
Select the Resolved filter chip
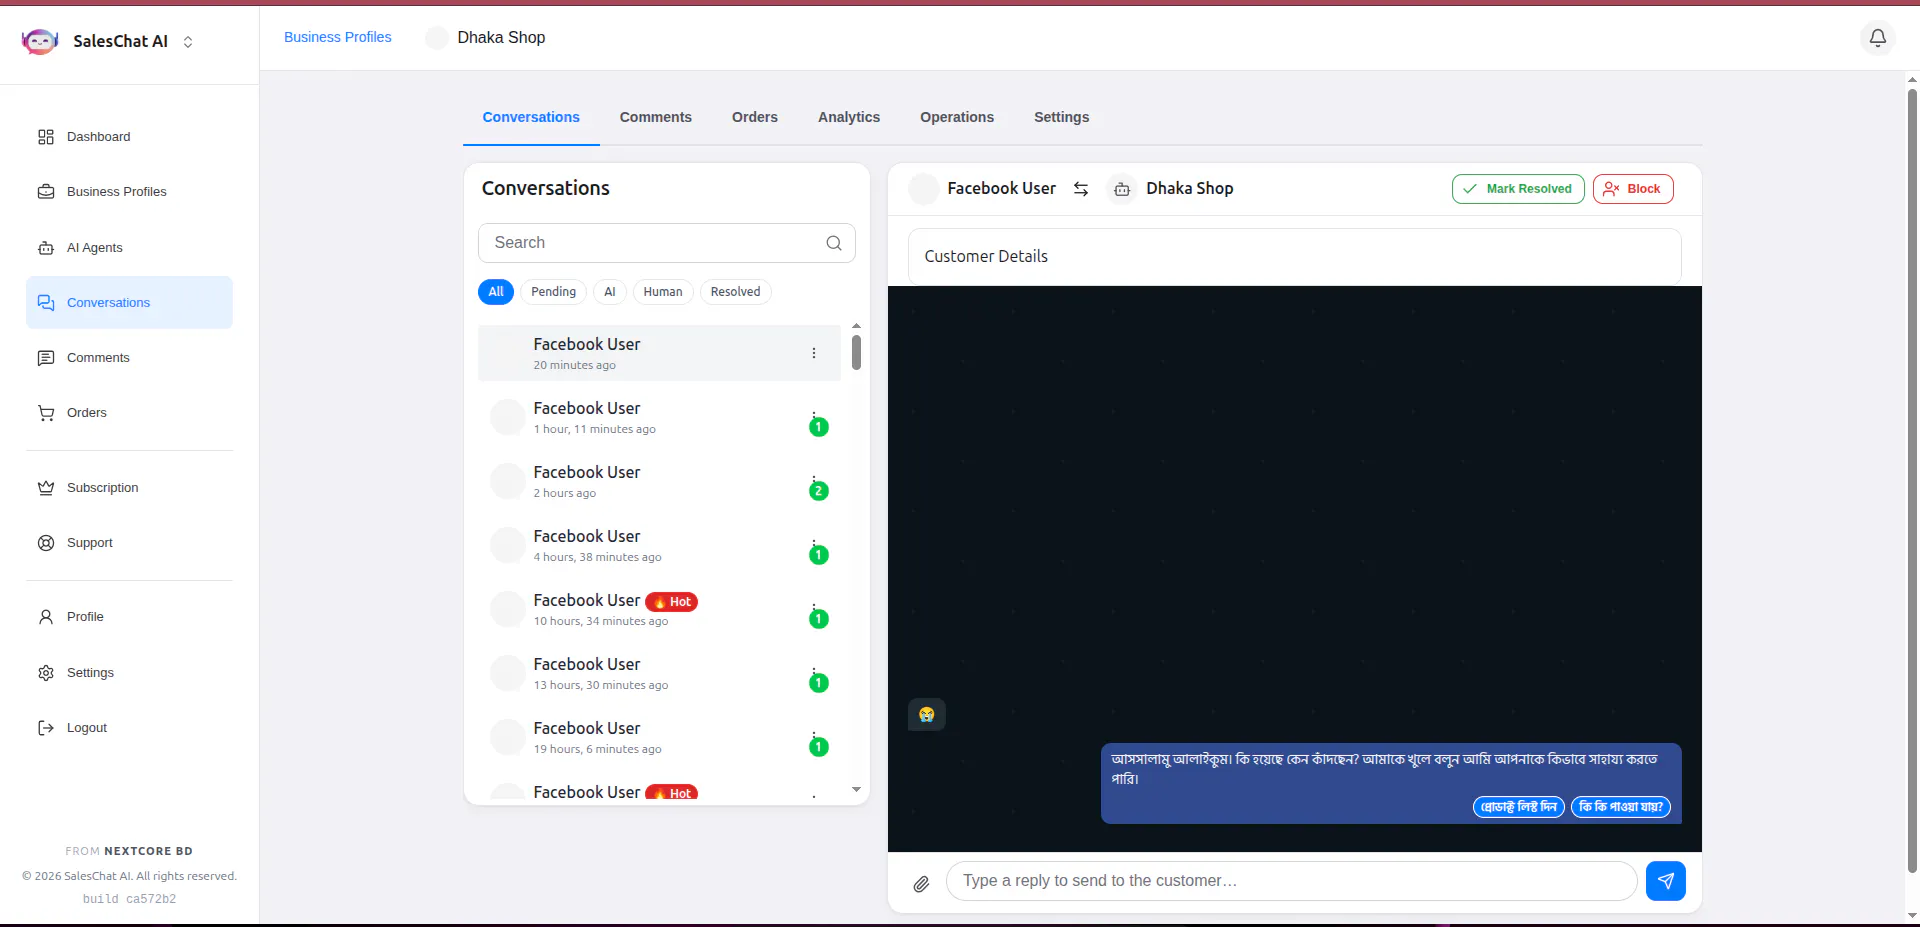735,292
